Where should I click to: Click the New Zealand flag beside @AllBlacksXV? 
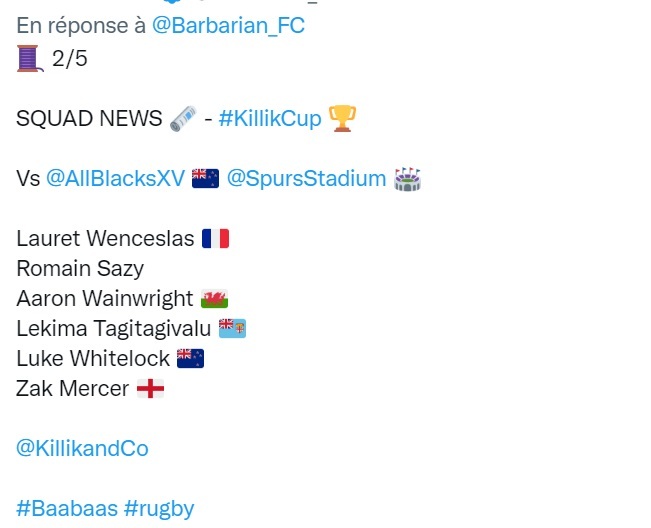(x=205, y=179)
